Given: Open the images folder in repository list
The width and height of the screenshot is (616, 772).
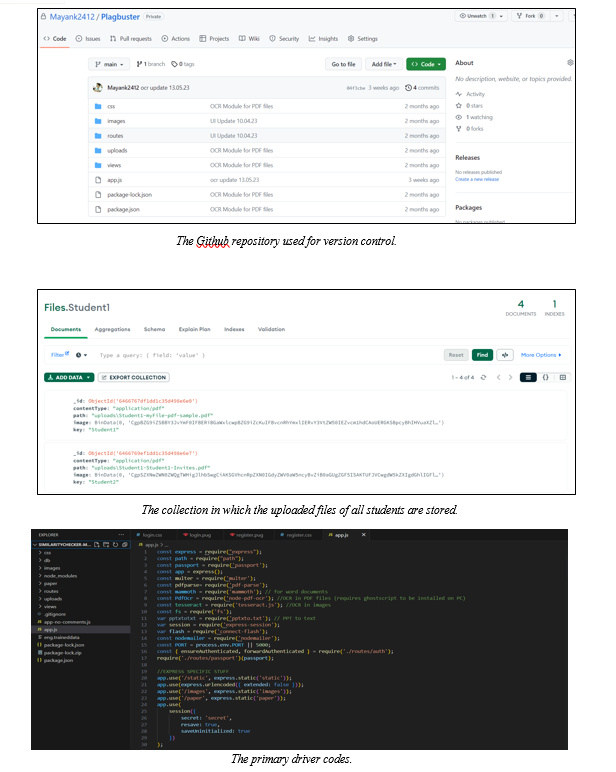Looking at the screenshot, I should (x=116, y=121).
